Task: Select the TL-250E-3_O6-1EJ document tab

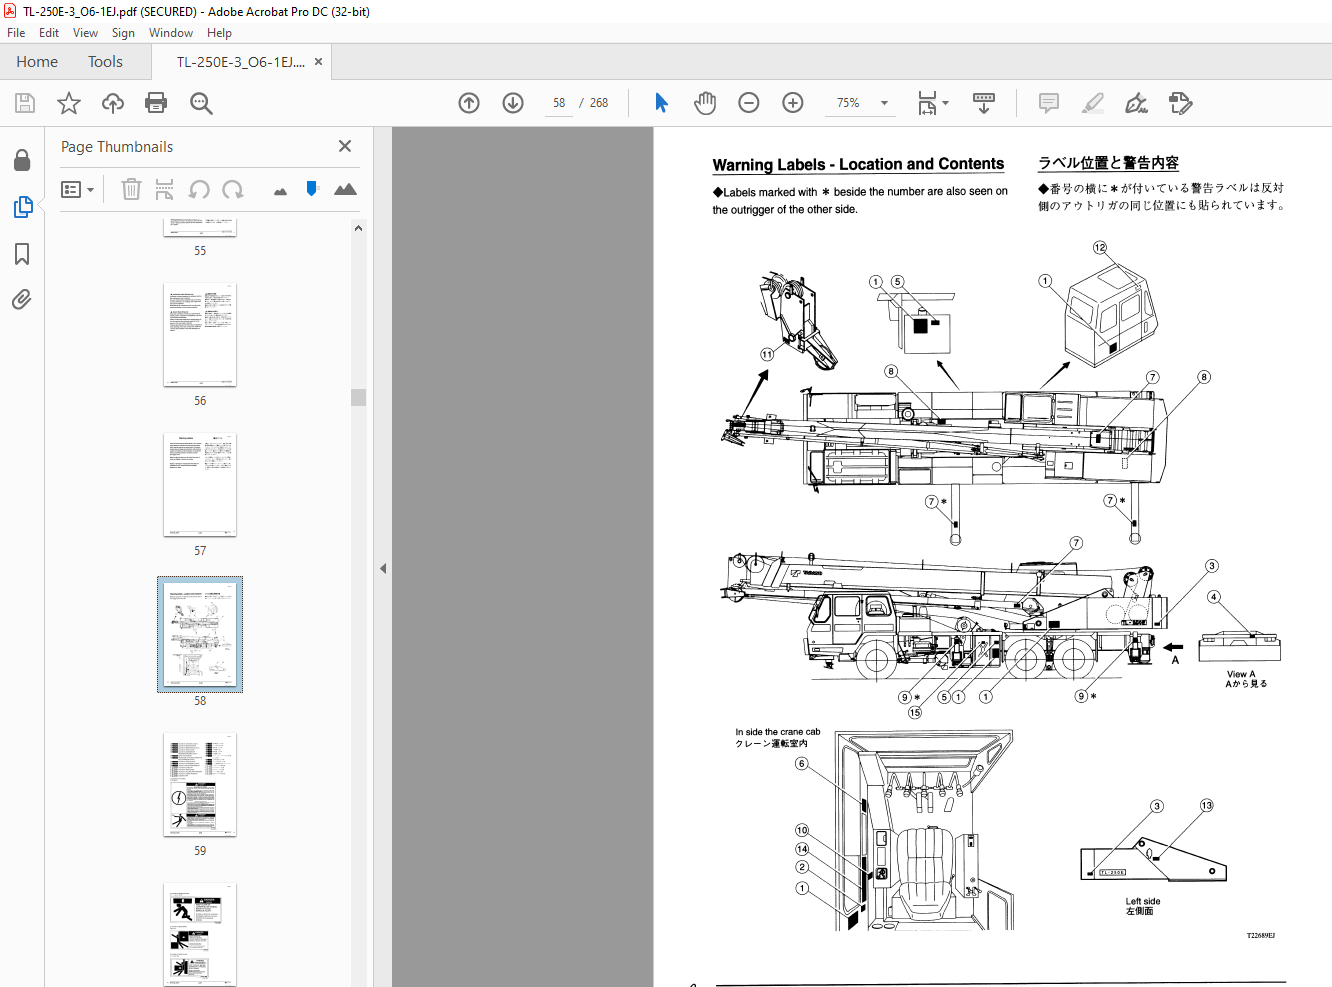Action: pyautogui.click(x=241, y=62)
